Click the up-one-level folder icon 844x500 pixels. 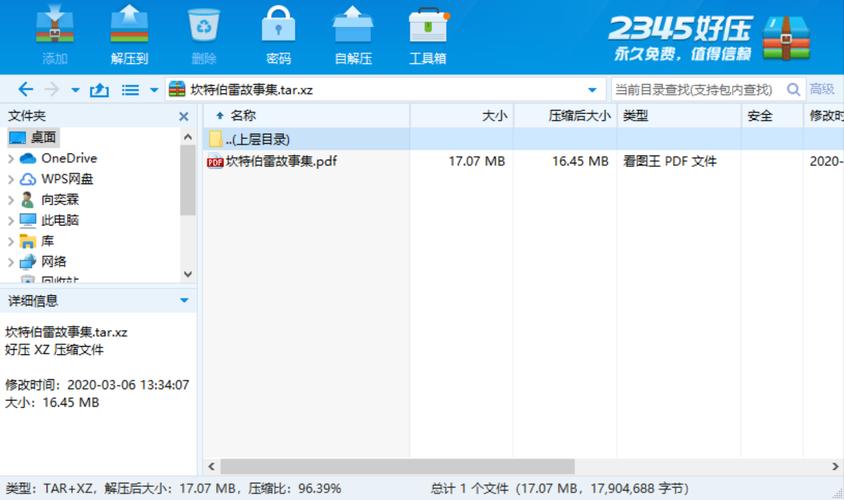99,89
